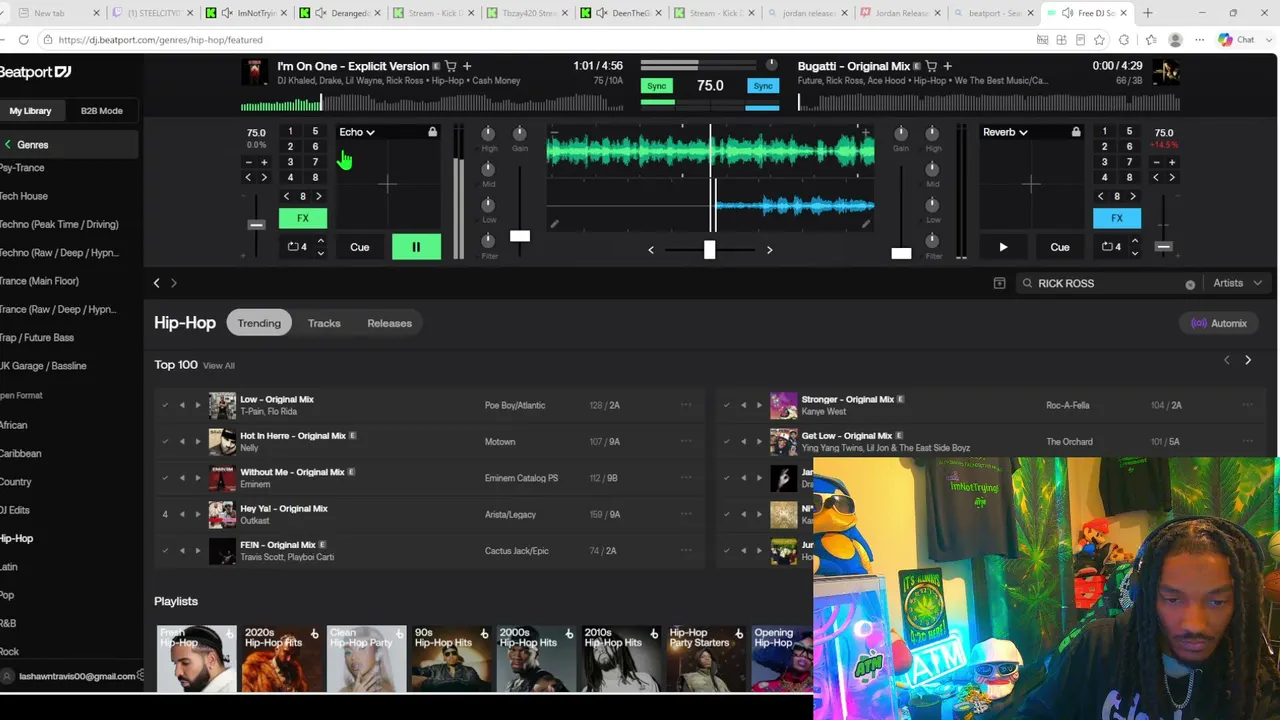Load Without Me to right deck
This screenshot has height=720, width=1280.
pyautogui.click(x=197, y=478)
